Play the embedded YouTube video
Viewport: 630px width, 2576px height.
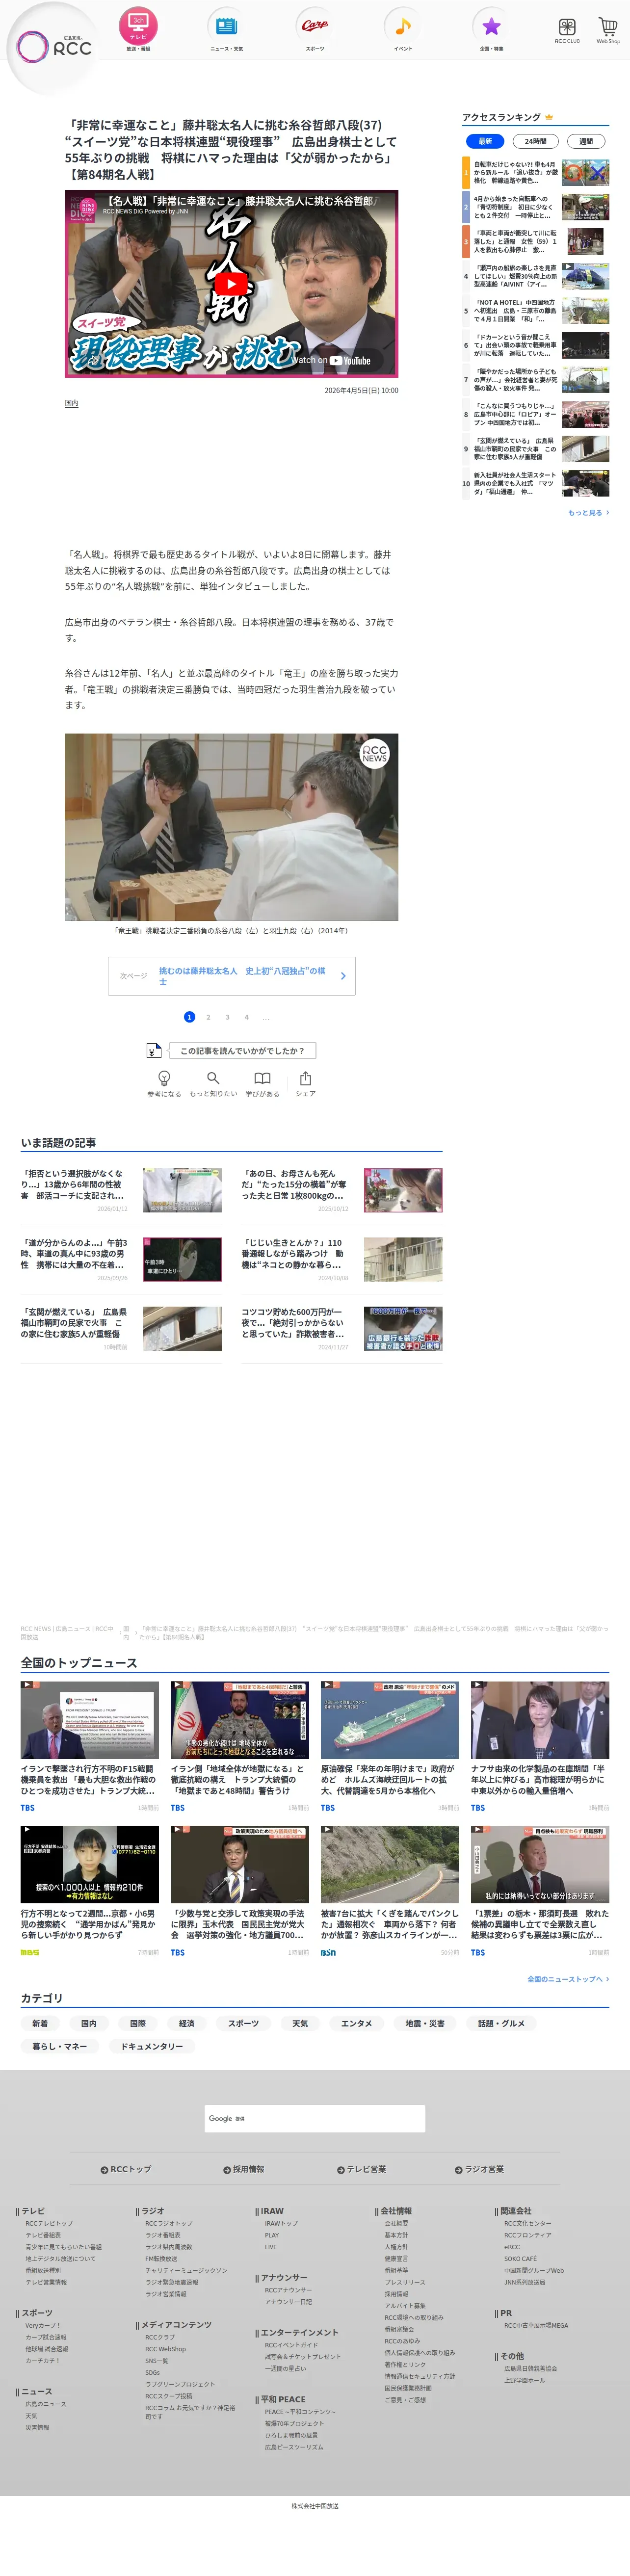click(231, 284)
